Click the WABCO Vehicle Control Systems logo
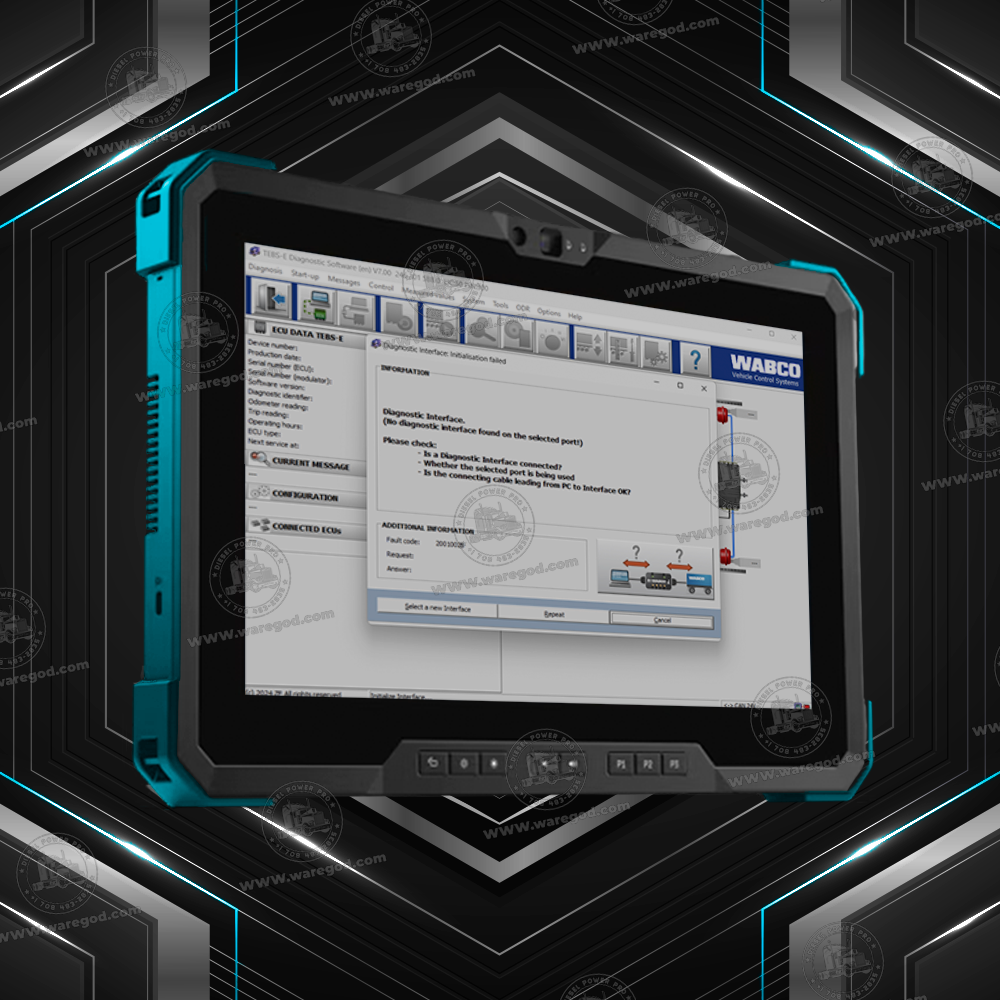1000x1000 pixels. (764, 368)
